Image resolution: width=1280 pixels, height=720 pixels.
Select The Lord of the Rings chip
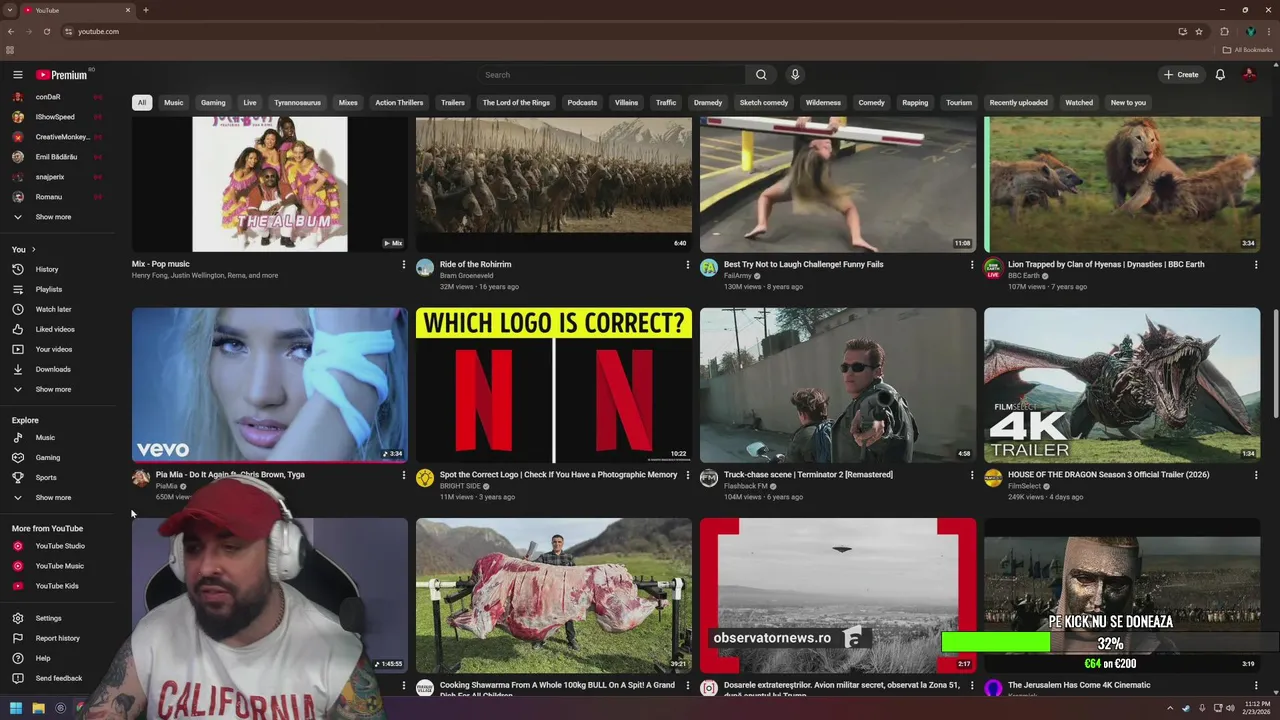[x=516, y=102]
